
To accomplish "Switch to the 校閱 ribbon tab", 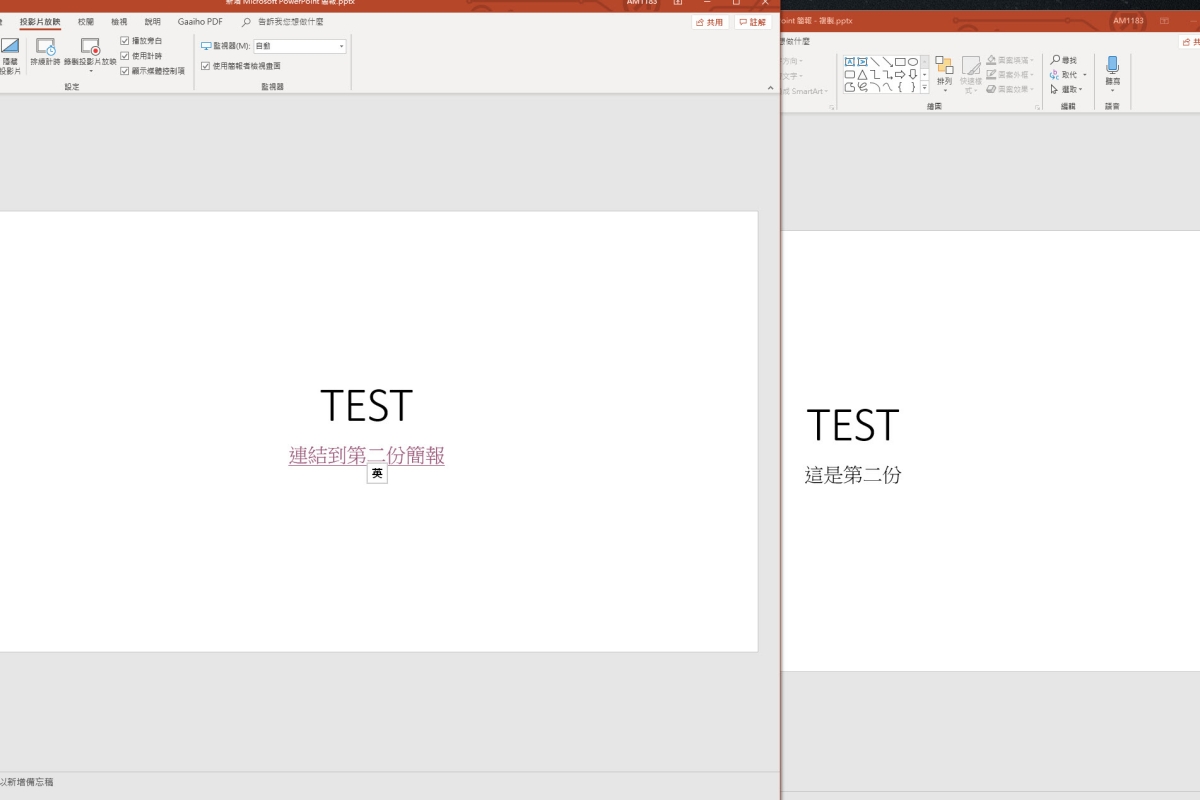I will [x=88, y=22].
